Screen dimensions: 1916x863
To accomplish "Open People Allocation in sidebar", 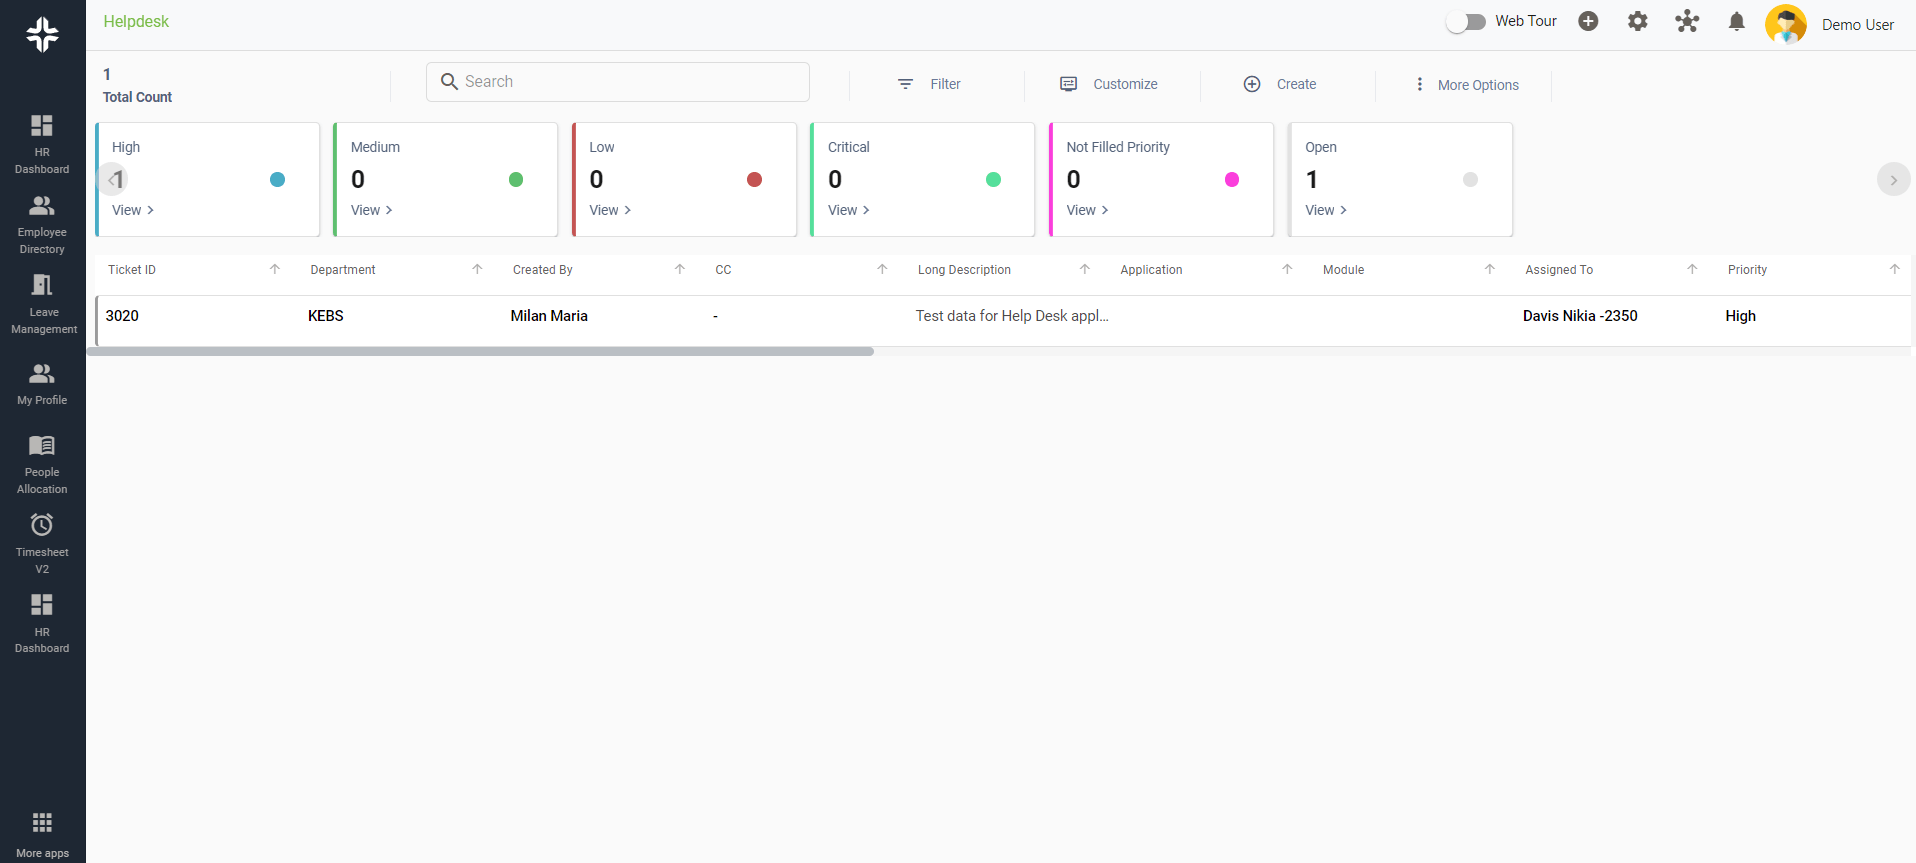I will (42, 464).
